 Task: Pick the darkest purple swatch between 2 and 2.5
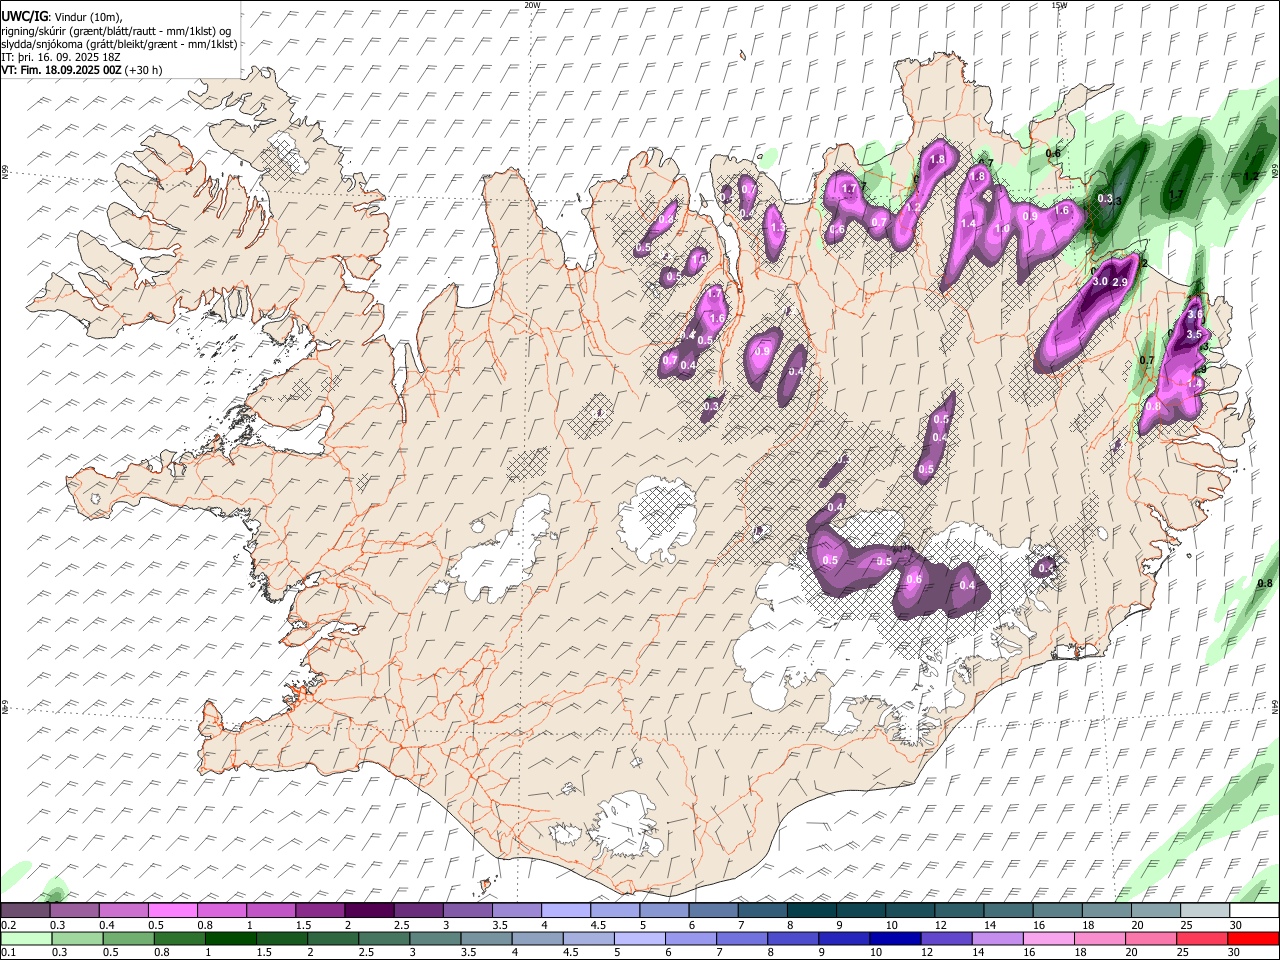tap(369, 910)
